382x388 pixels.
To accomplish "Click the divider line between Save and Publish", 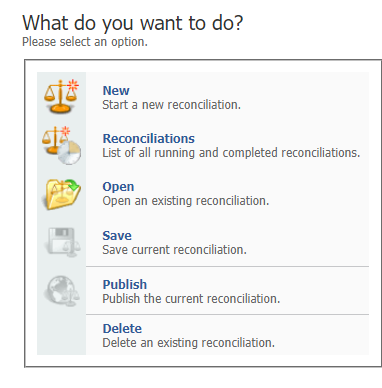I will [227, 266].
